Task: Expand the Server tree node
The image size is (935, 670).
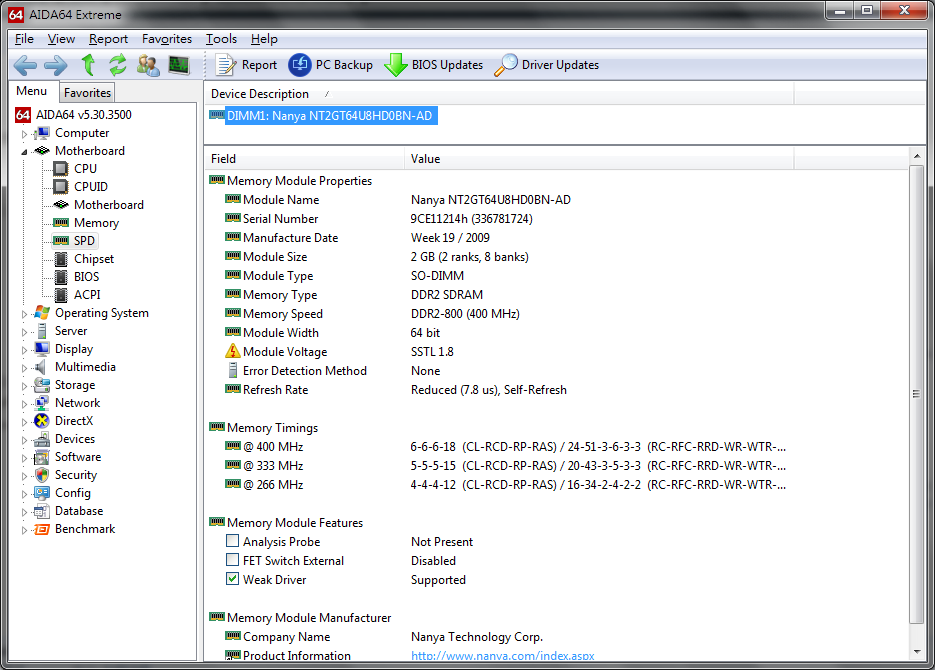Action: [x=24, y=332]
